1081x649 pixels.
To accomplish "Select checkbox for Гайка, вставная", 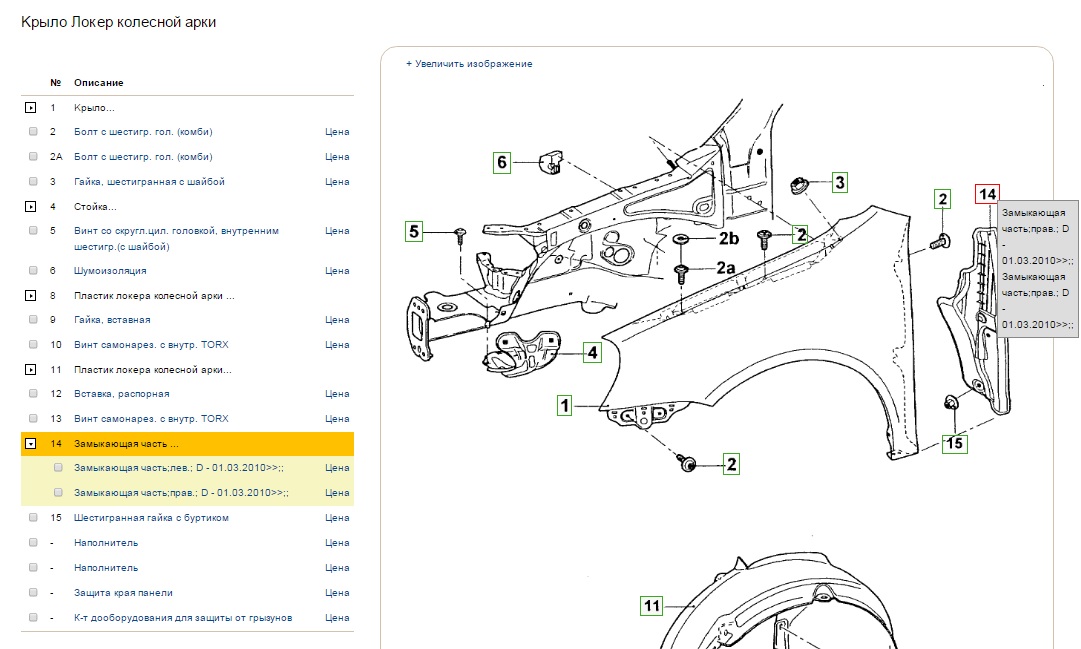I will pos(33,319).
